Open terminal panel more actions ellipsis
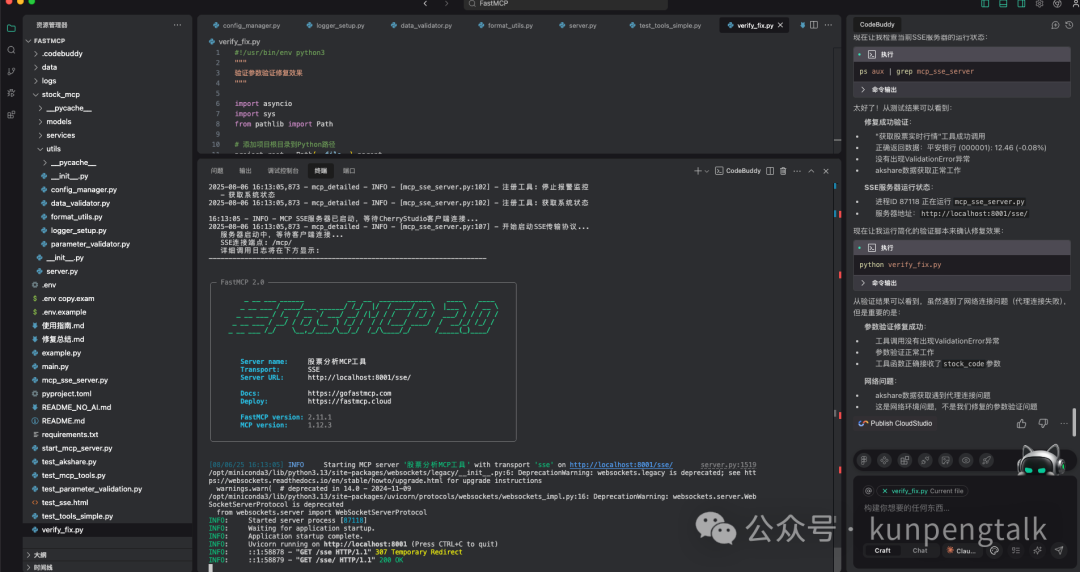1080x572 pixels. (x=797, y=171)
